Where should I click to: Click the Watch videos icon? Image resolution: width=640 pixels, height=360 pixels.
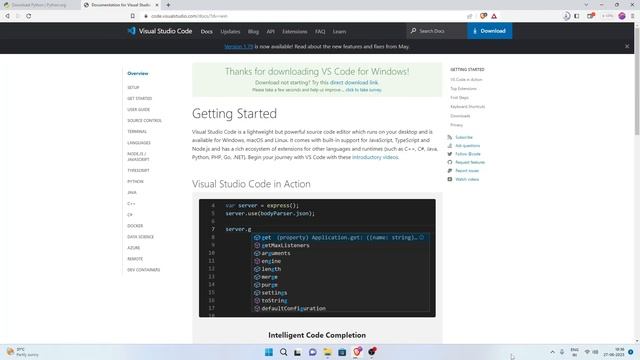click(x=450, y=180)
